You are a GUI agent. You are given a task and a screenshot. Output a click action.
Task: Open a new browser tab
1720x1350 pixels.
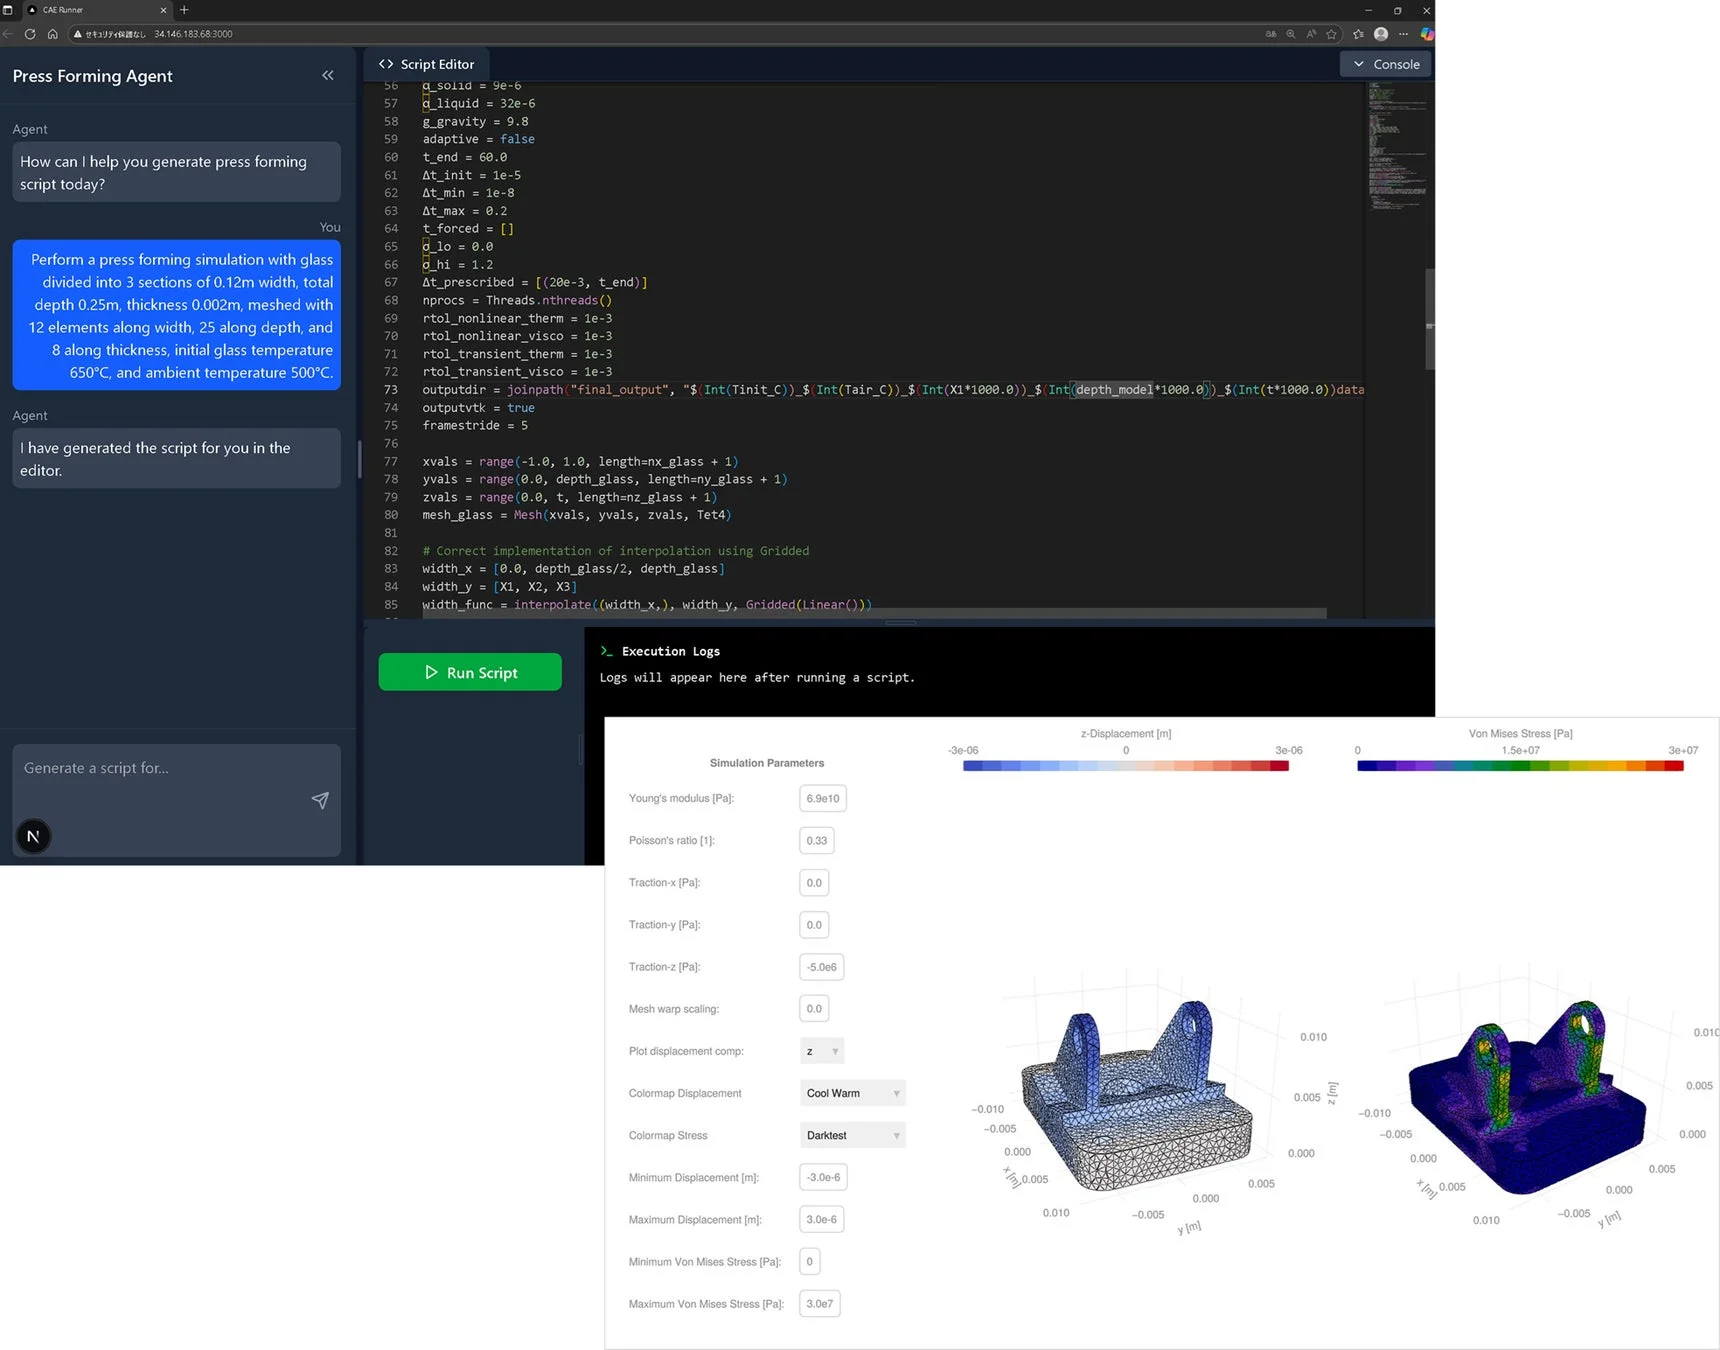click(x=184, y=10)
